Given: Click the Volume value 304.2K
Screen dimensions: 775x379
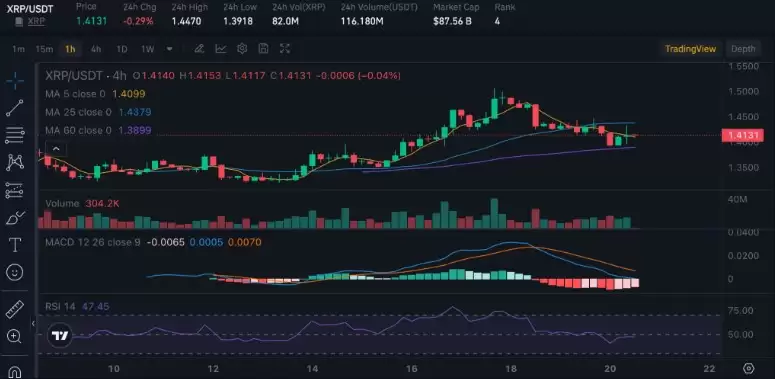Looking at the screenshot, I should [x=102, y=204].
